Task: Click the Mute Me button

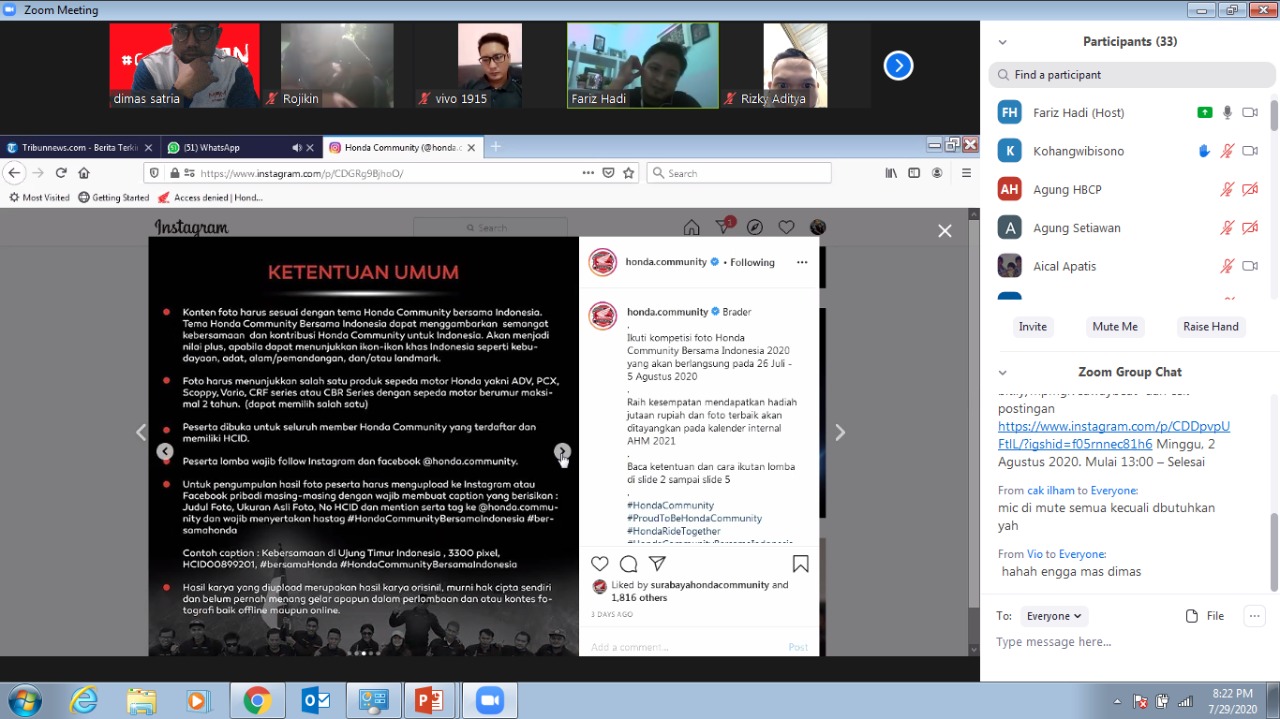Action: [x=1115, y=327]
